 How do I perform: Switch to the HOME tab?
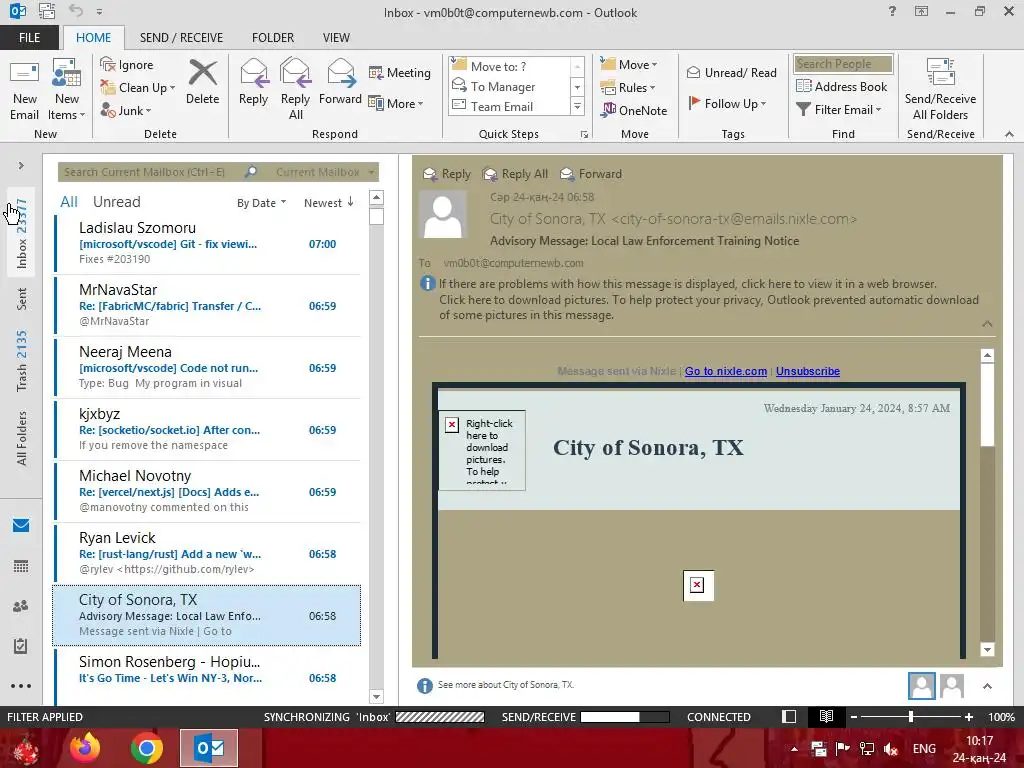[x=93, y=37]
